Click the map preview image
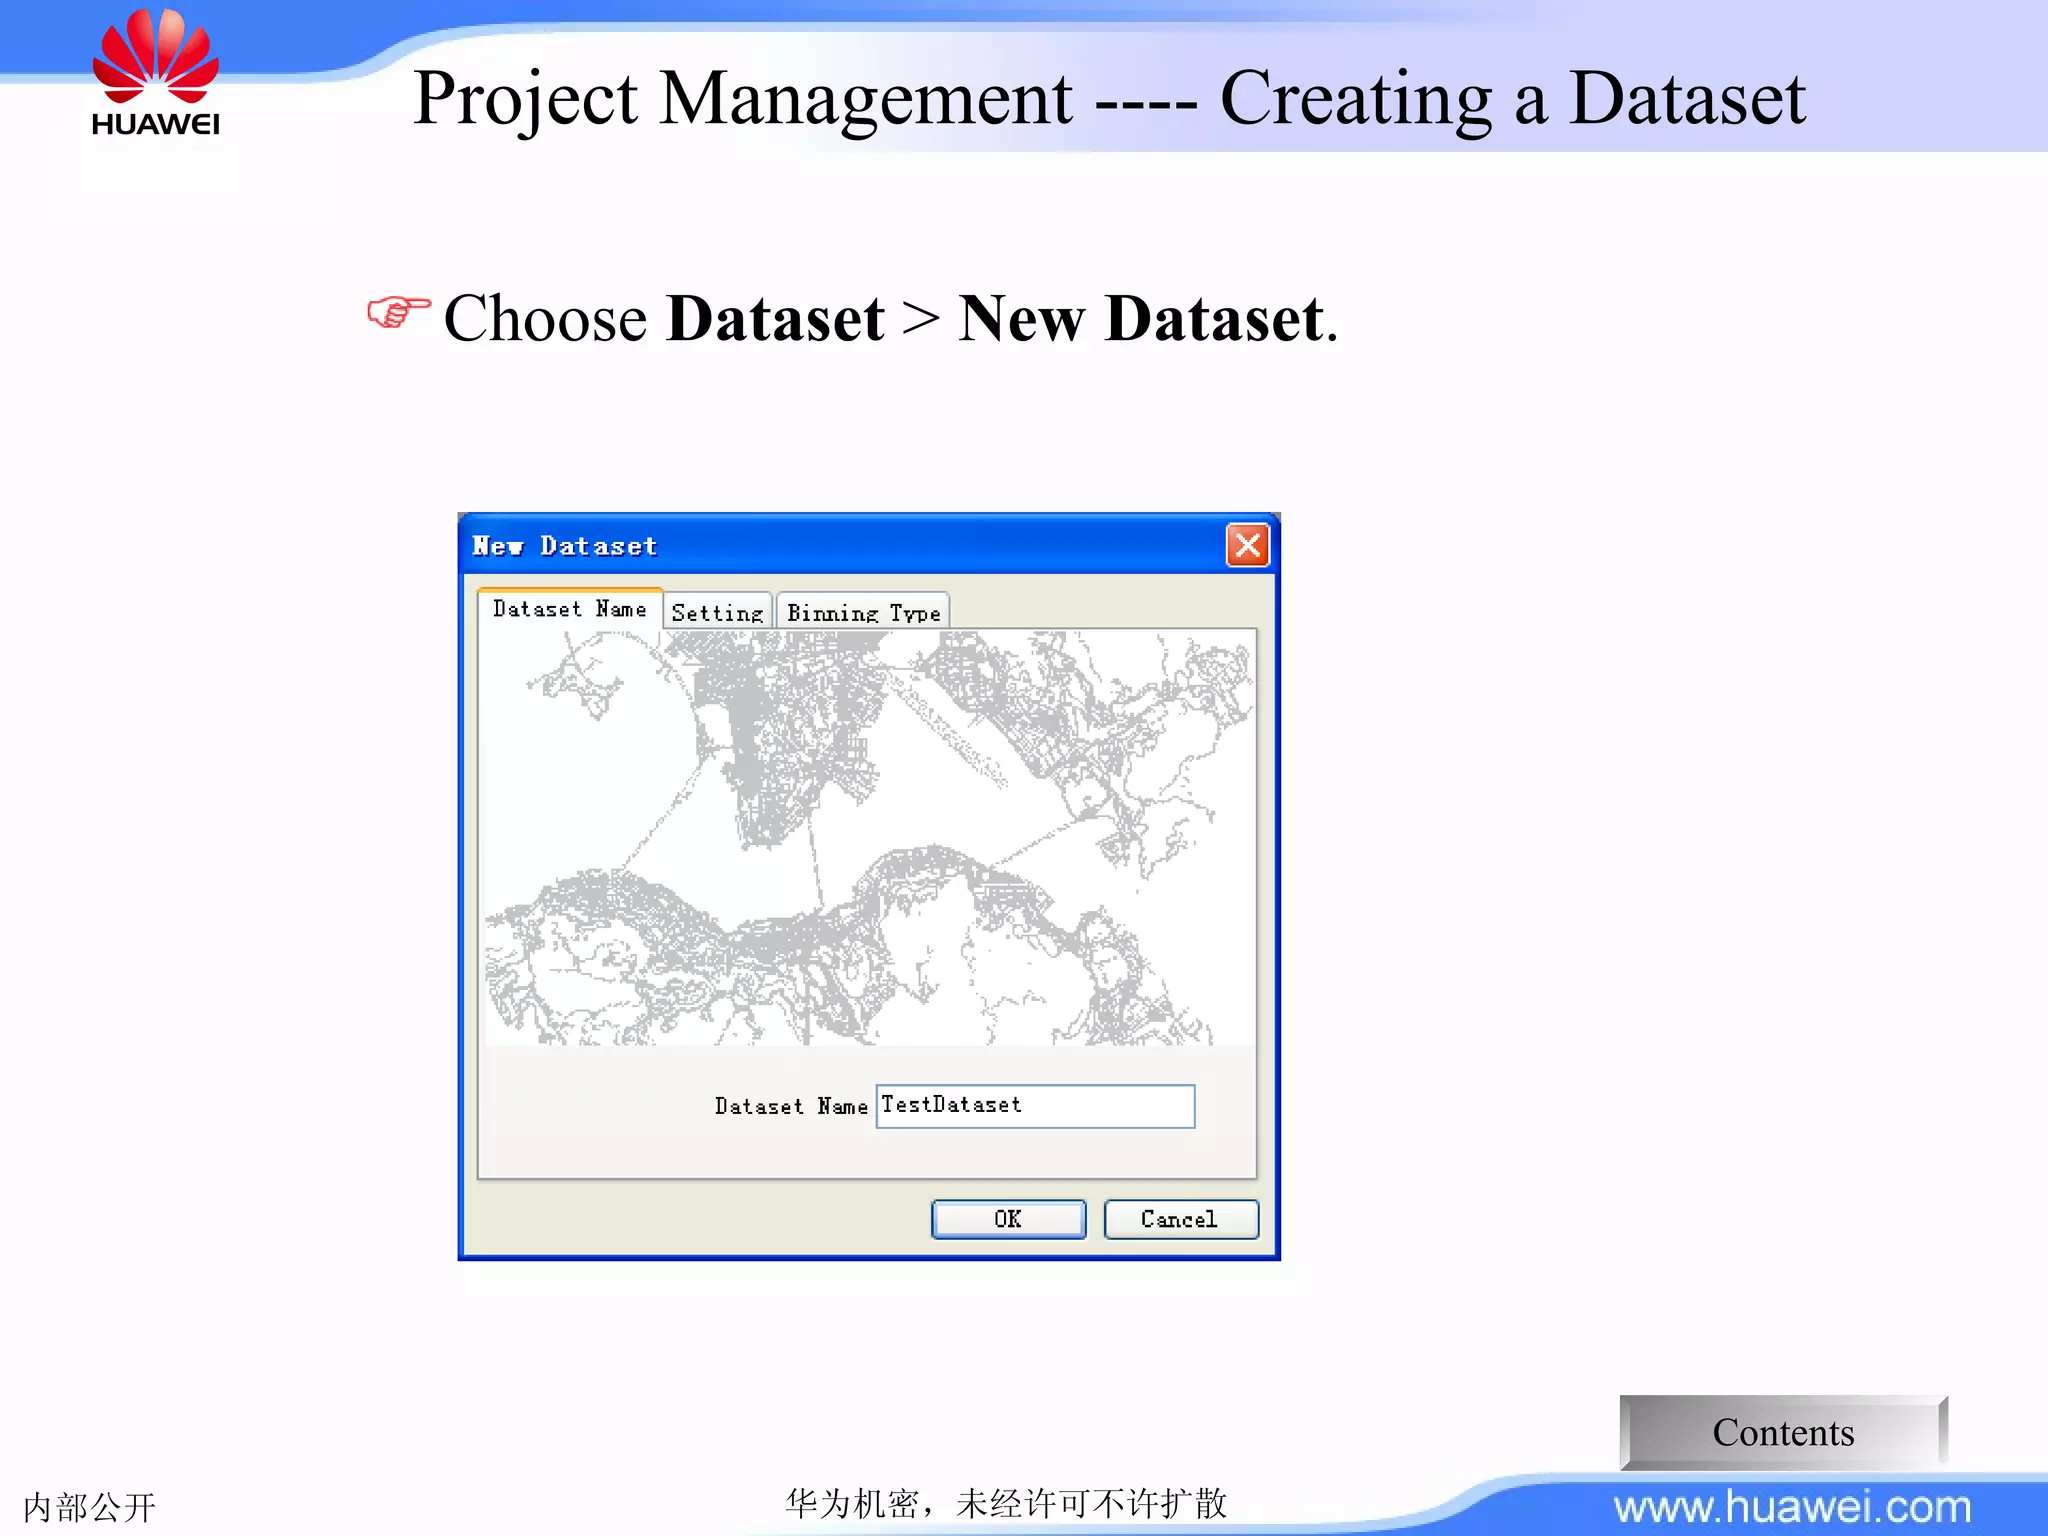This screenshot has height=1536, width=2048. coord(868,838)
